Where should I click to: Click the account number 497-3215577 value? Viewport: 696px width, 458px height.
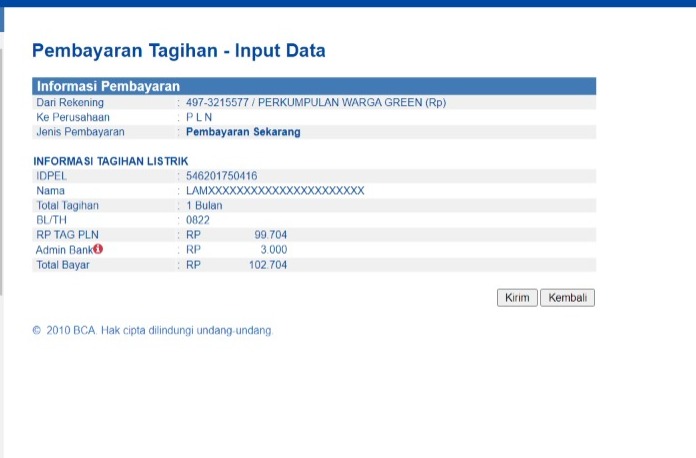pyautogui.click(x=218, y=102)
